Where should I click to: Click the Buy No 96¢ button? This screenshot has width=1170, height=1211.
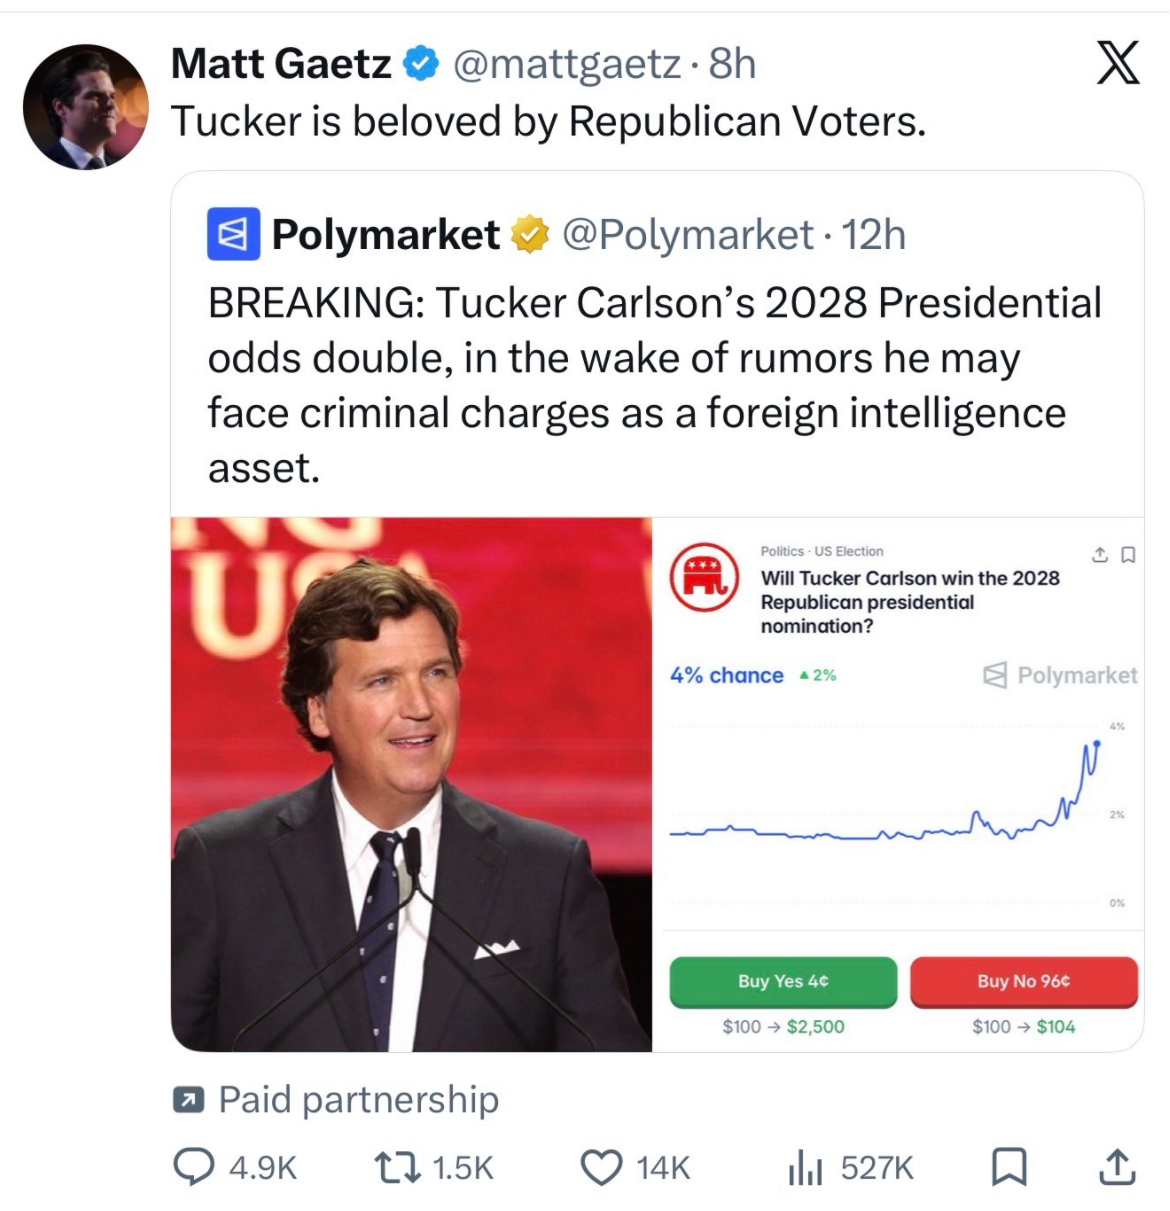[1024, 981]
